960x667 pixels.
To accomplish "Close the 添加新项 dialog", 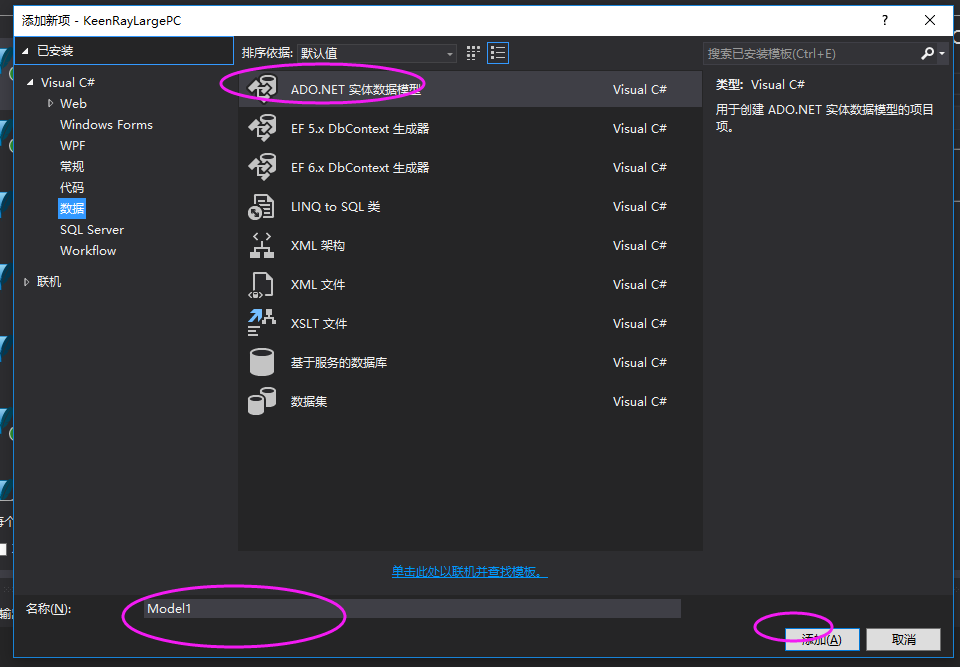I will point(930,20).
